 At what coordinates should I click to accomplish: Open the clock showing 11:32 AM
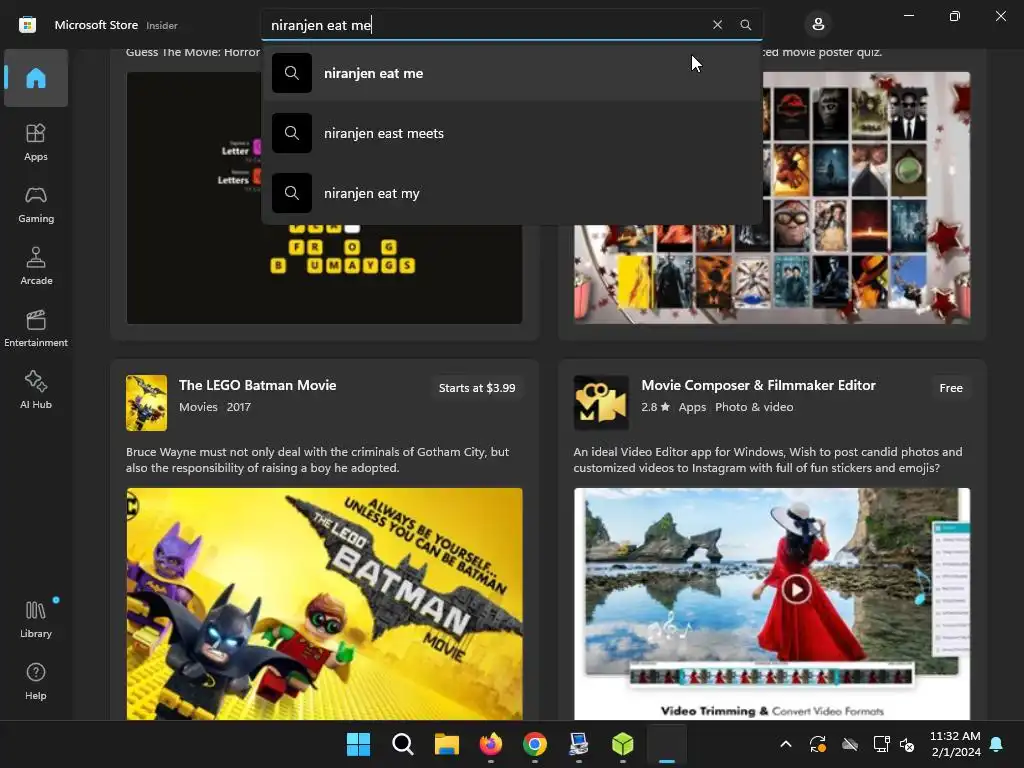tap(955, 744)
